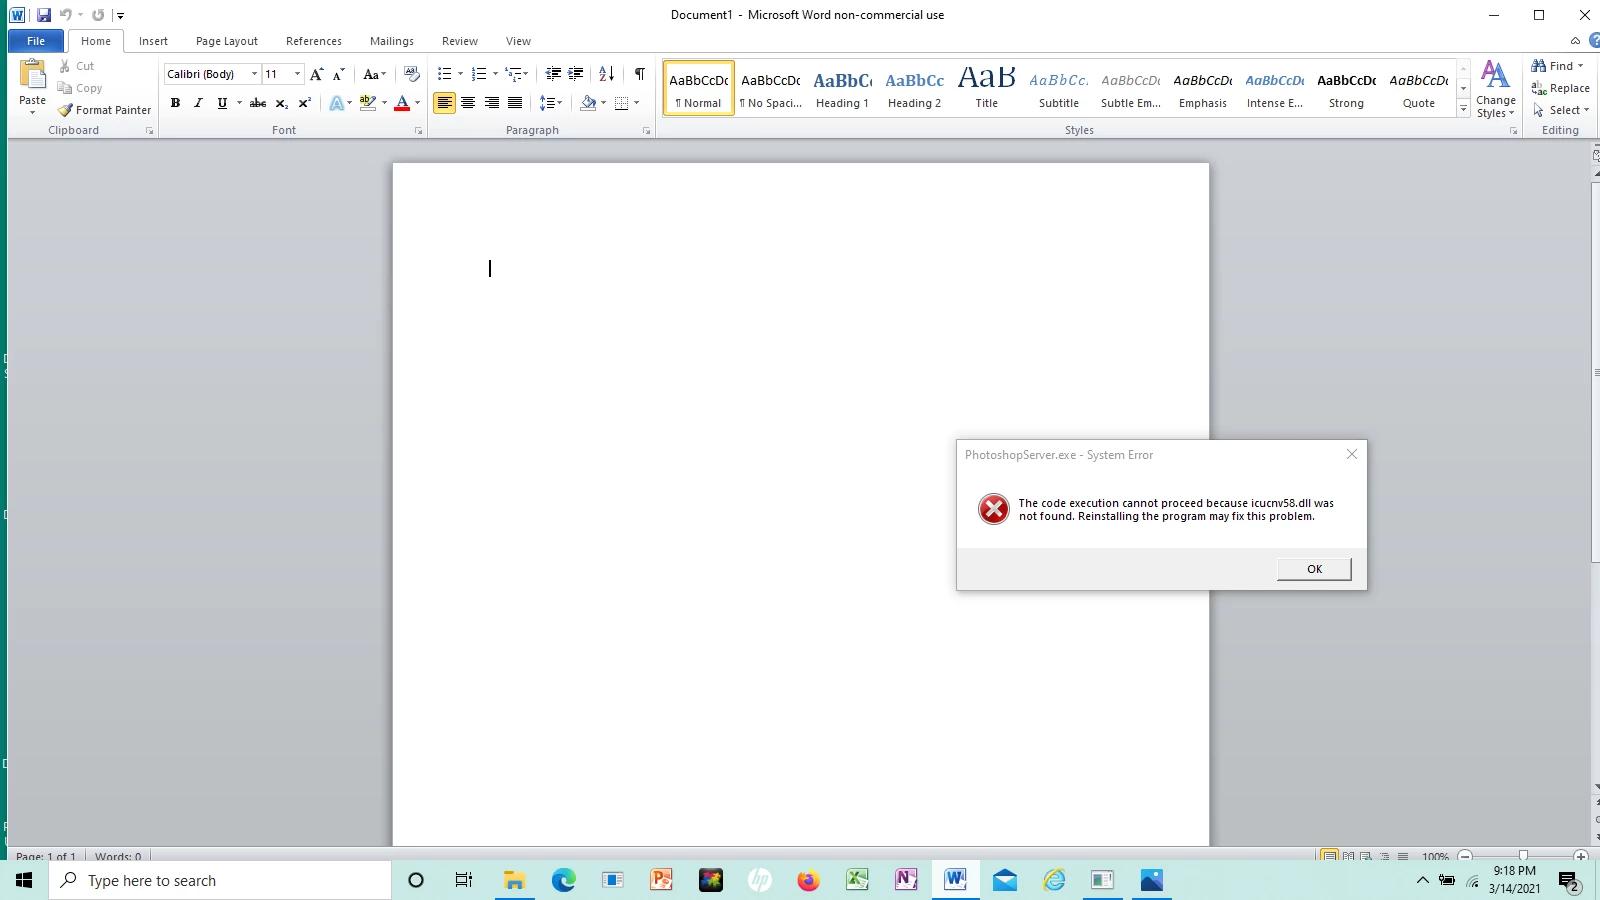Toggle left text alignment
The height and width of the screenshot is (900, 1600).
coord(444,103)
